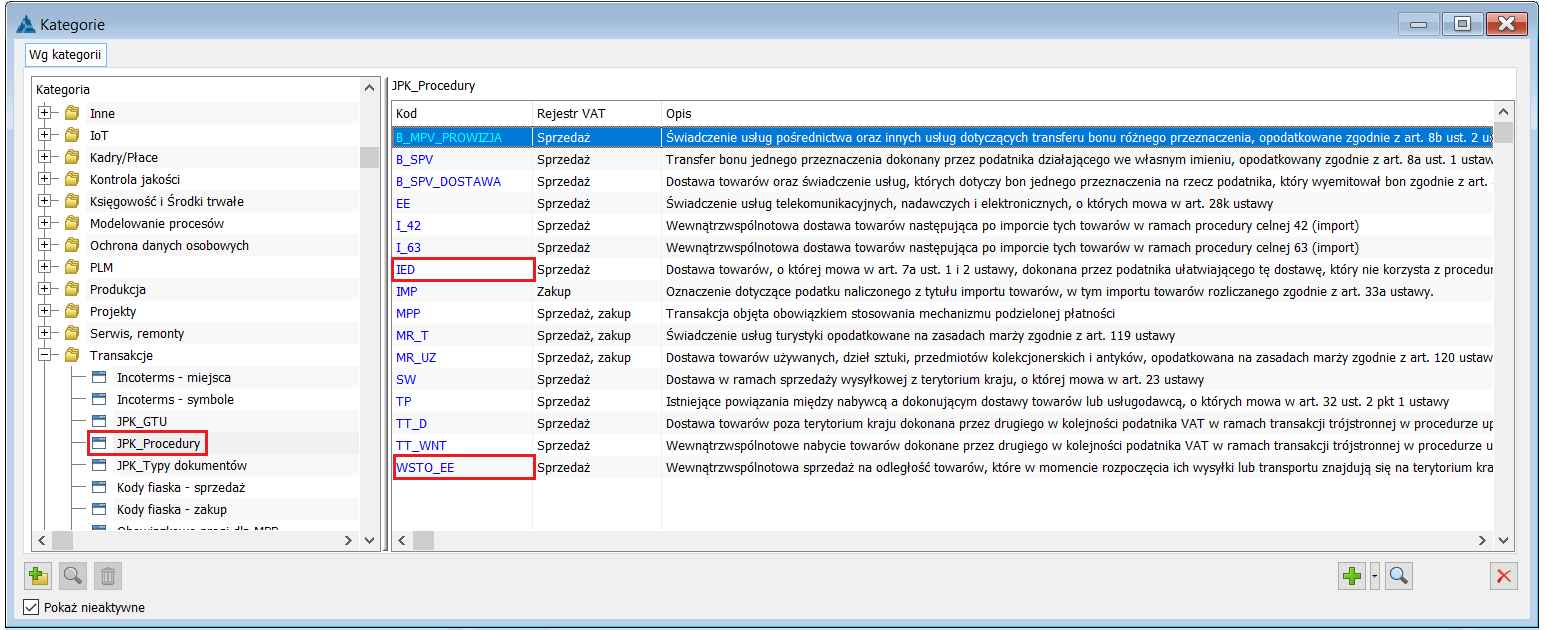
Task: Expand the IoT folder node
Action: pos(44,135)
